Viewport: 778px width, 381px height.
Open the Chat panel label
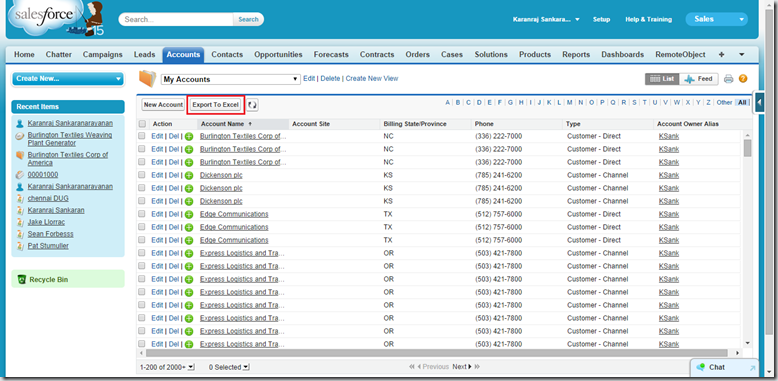click(717, 367)
